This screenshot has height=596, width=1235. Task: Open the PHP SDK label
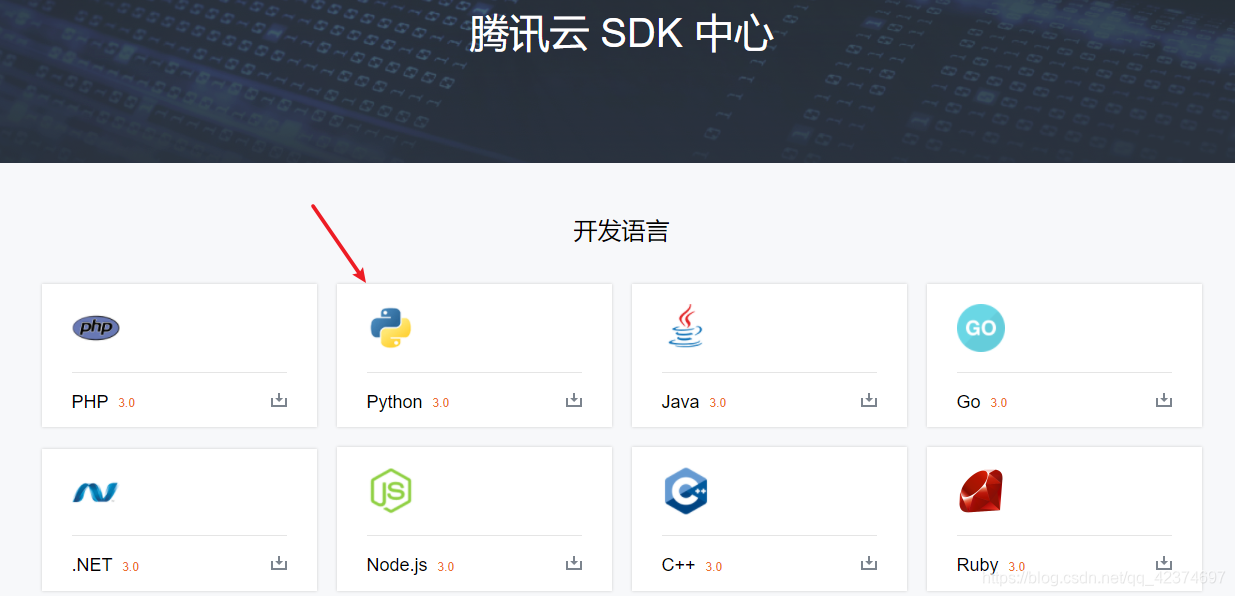pos(90,402)
